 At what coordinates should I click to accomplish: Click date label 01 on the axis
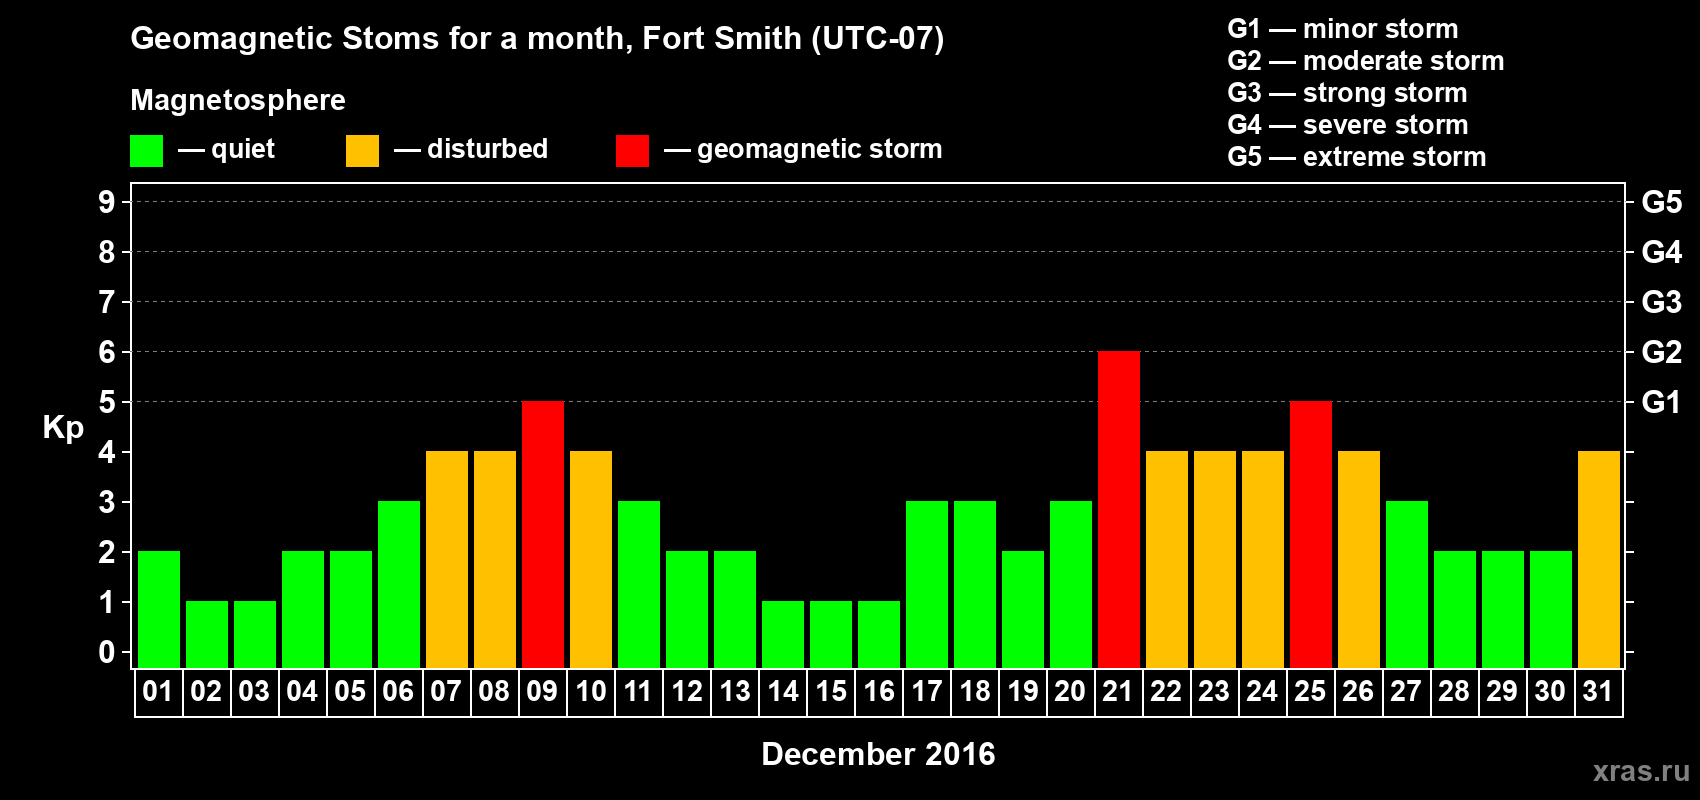[158, 692]
